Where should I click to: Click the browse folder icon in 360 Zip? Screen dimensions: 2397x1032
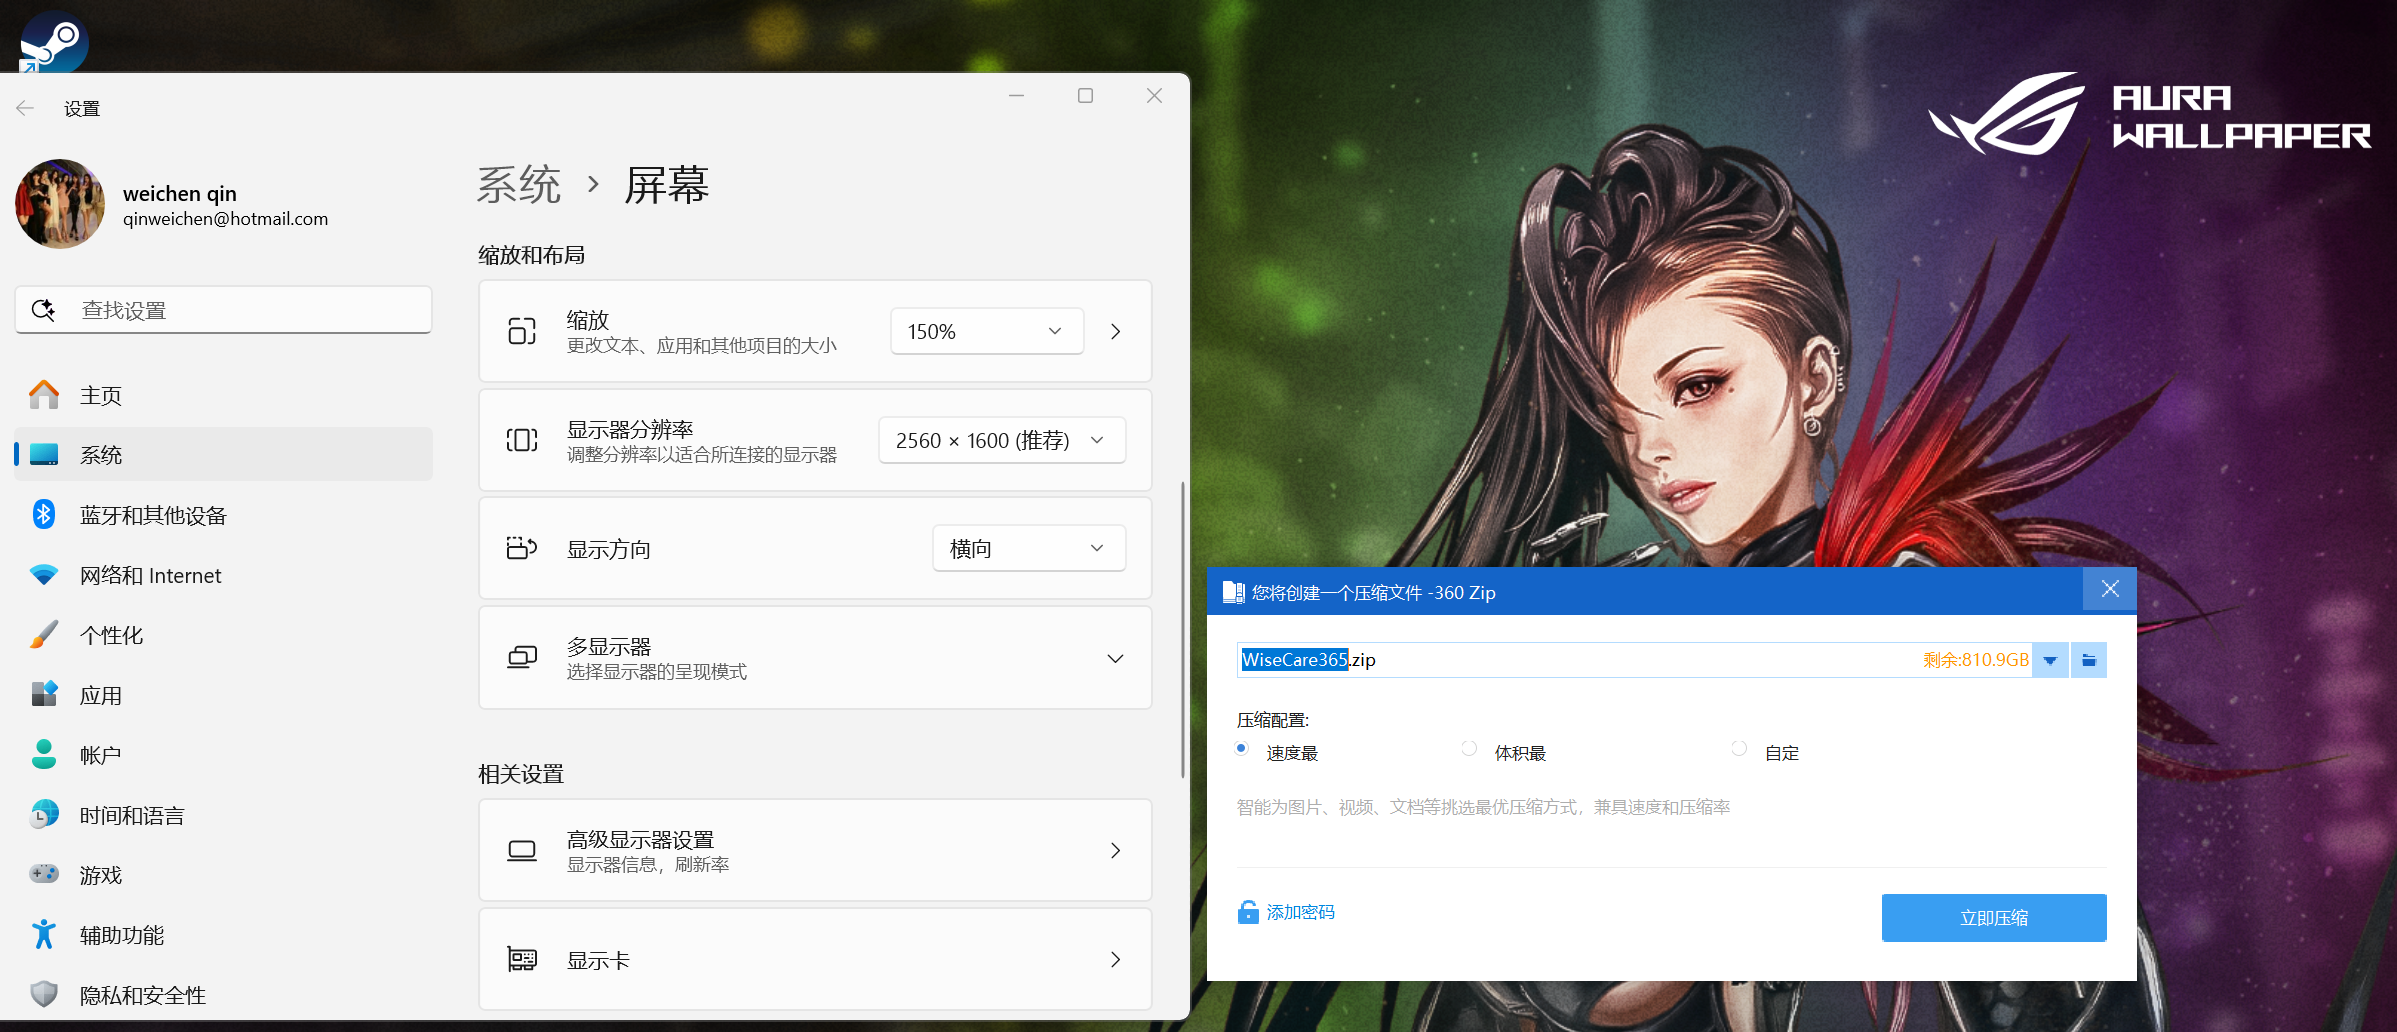pyautogui.click(x=2089, y=660)
